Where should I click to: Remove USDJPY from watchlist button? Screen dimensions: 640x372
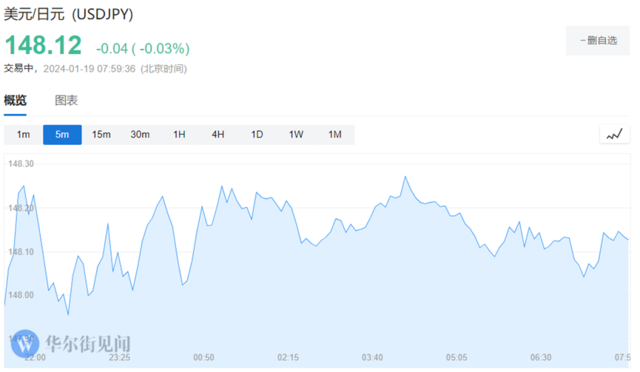598,40
